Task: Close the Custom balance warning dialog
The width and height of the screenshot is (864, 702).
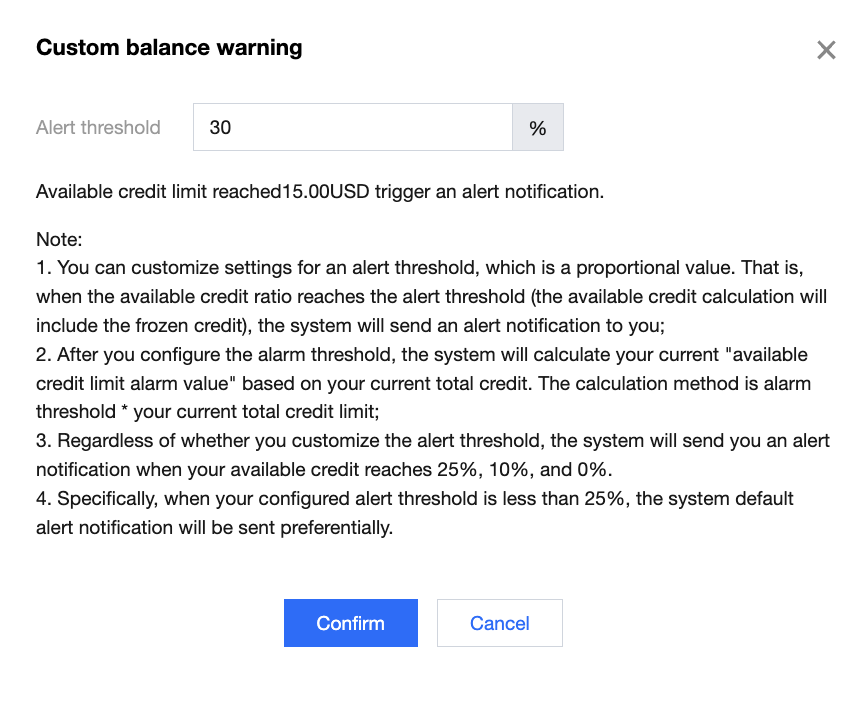Action: (x=826, y=50)
